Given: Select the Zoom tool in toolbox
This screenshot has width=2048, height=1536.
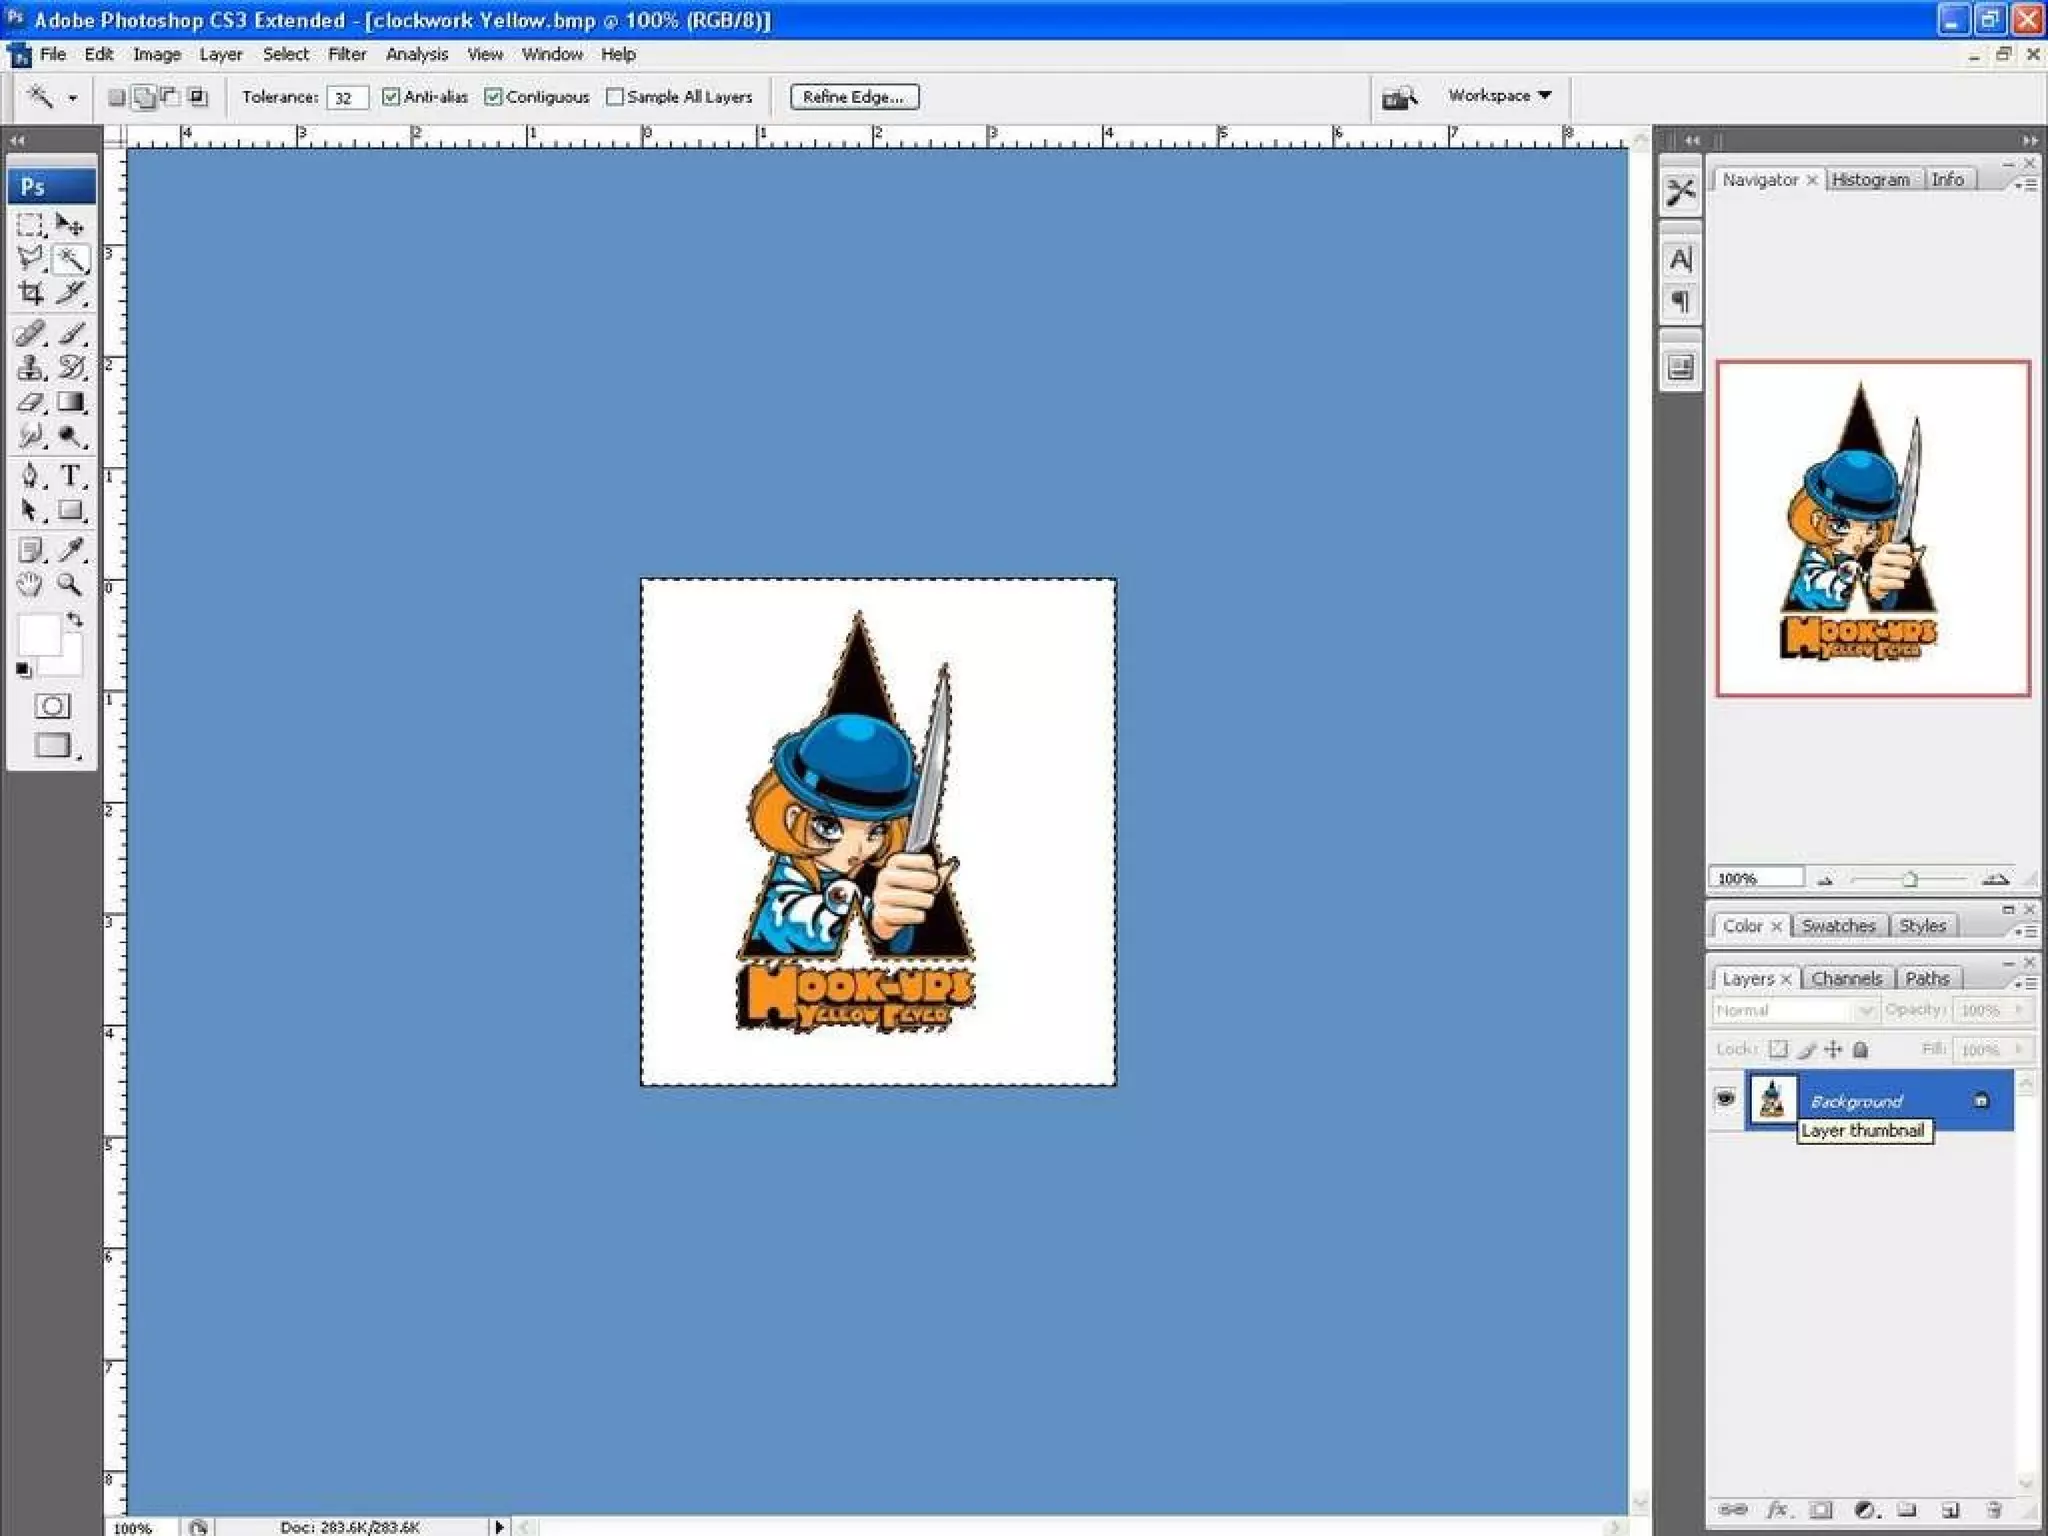Looking at the screenshot, I should click(x=70, y=584).
